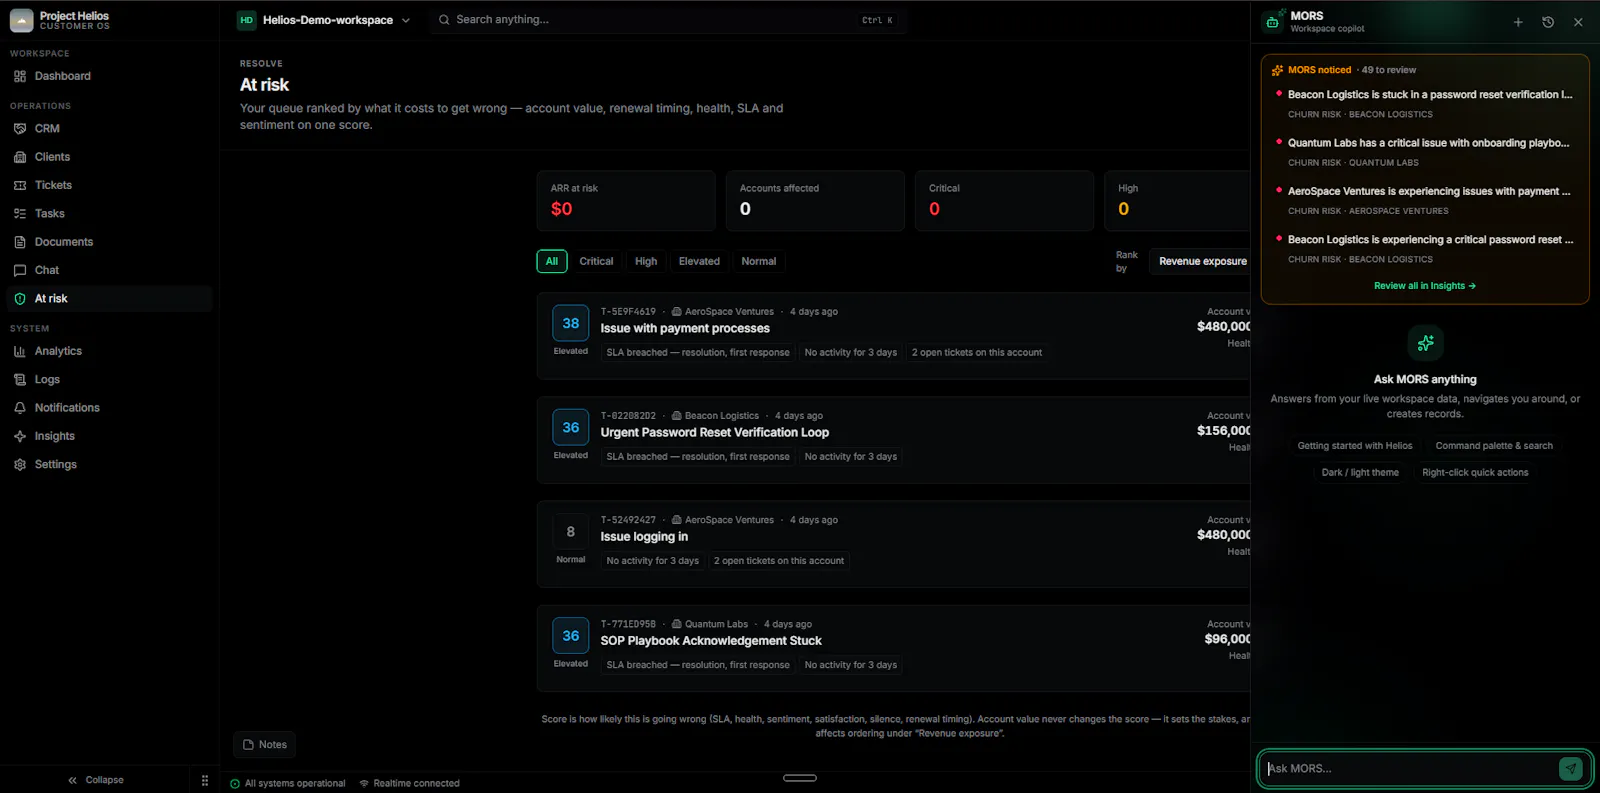The width and height of the screenshot is (1600, 793).
Task: Open ticket Urgent Password Reset Verification Loop
Action: click(715, 432)
